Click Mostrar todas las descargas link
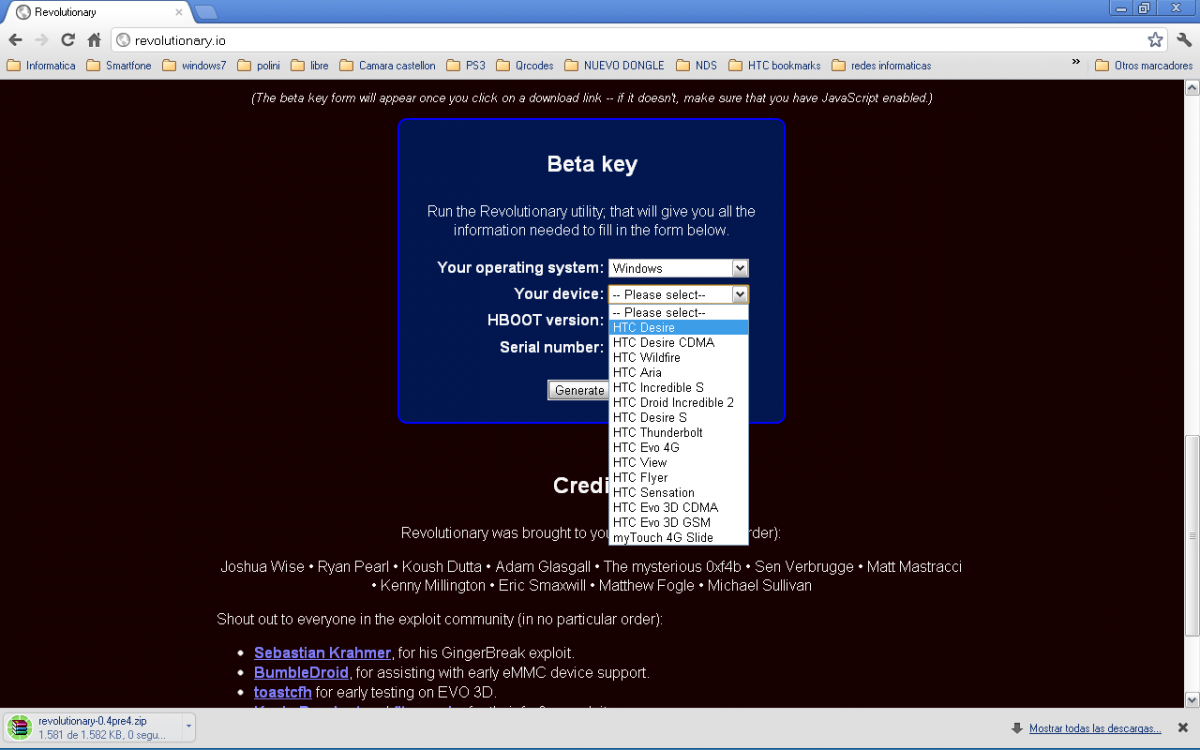Image resolution: width=1200 pixels, height=750 pixels. (1095, 728)
